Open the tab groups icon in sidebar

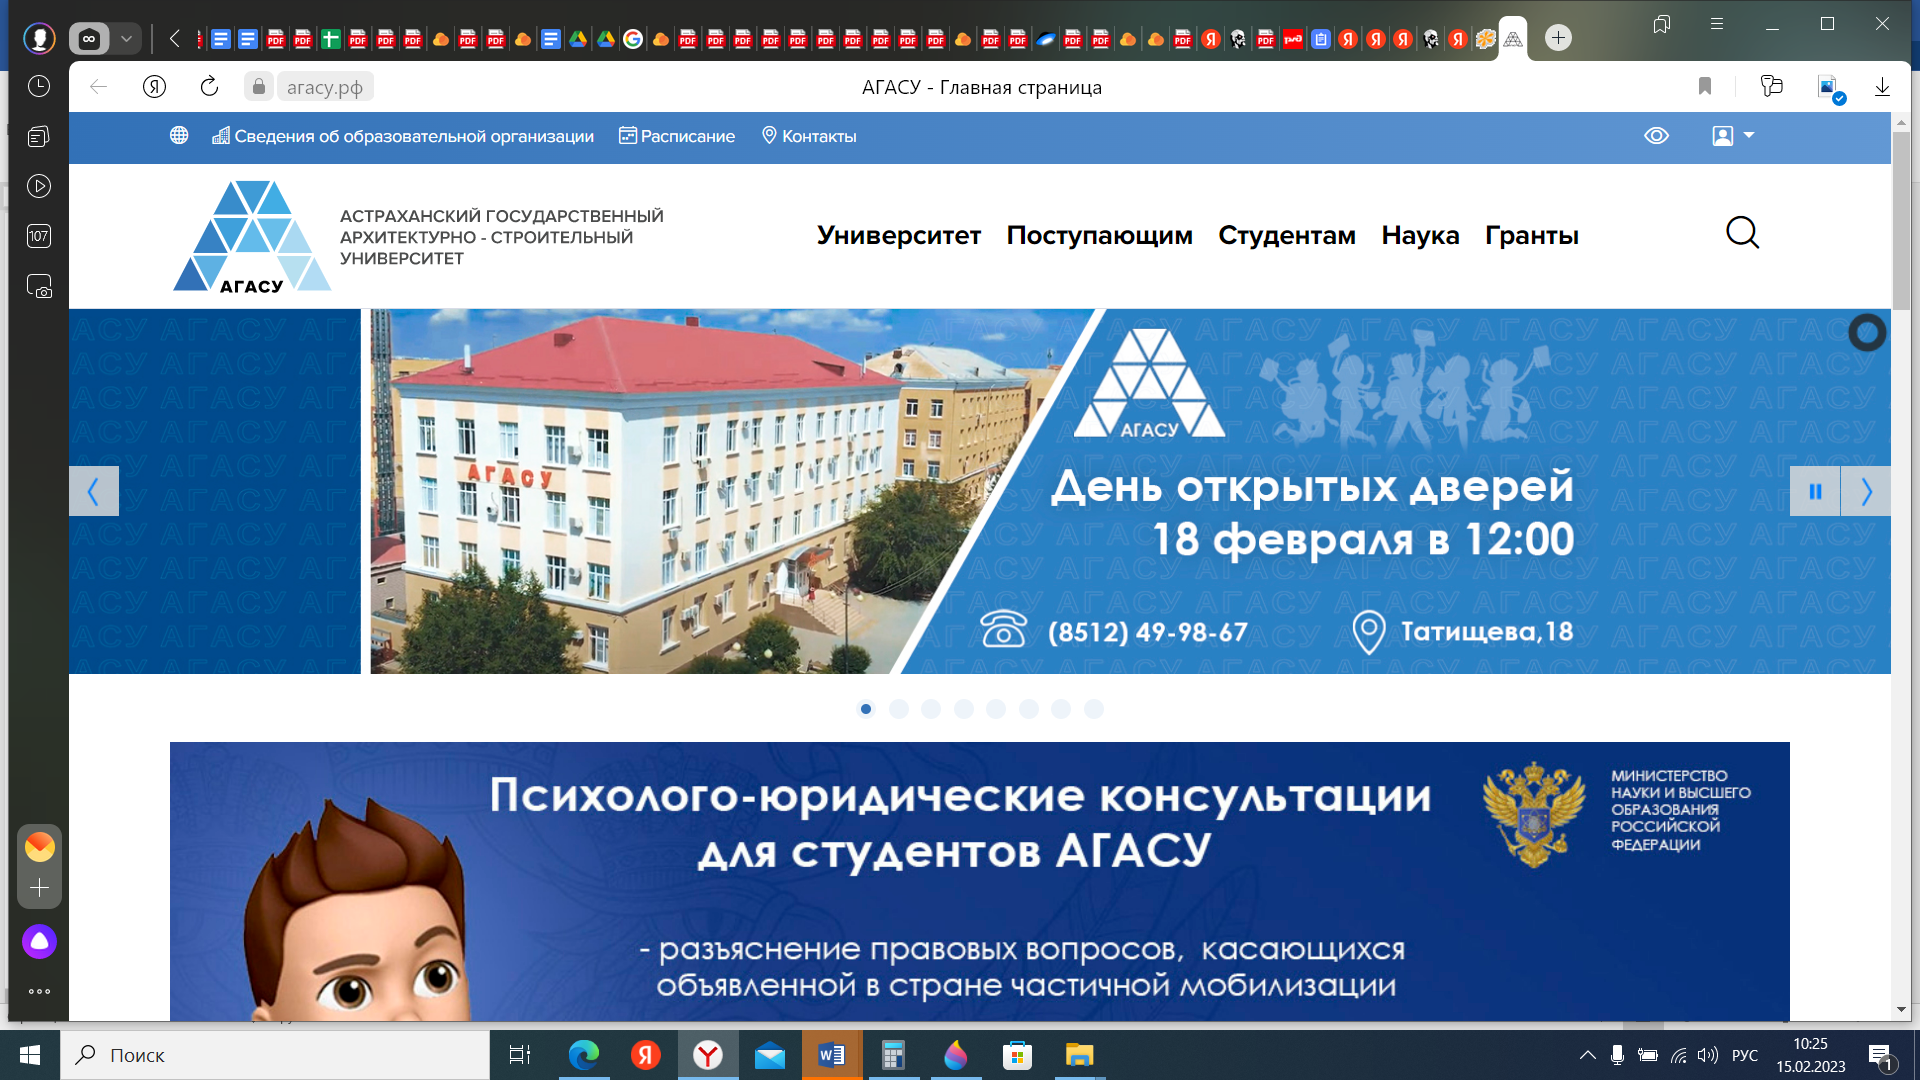(39, 136)
